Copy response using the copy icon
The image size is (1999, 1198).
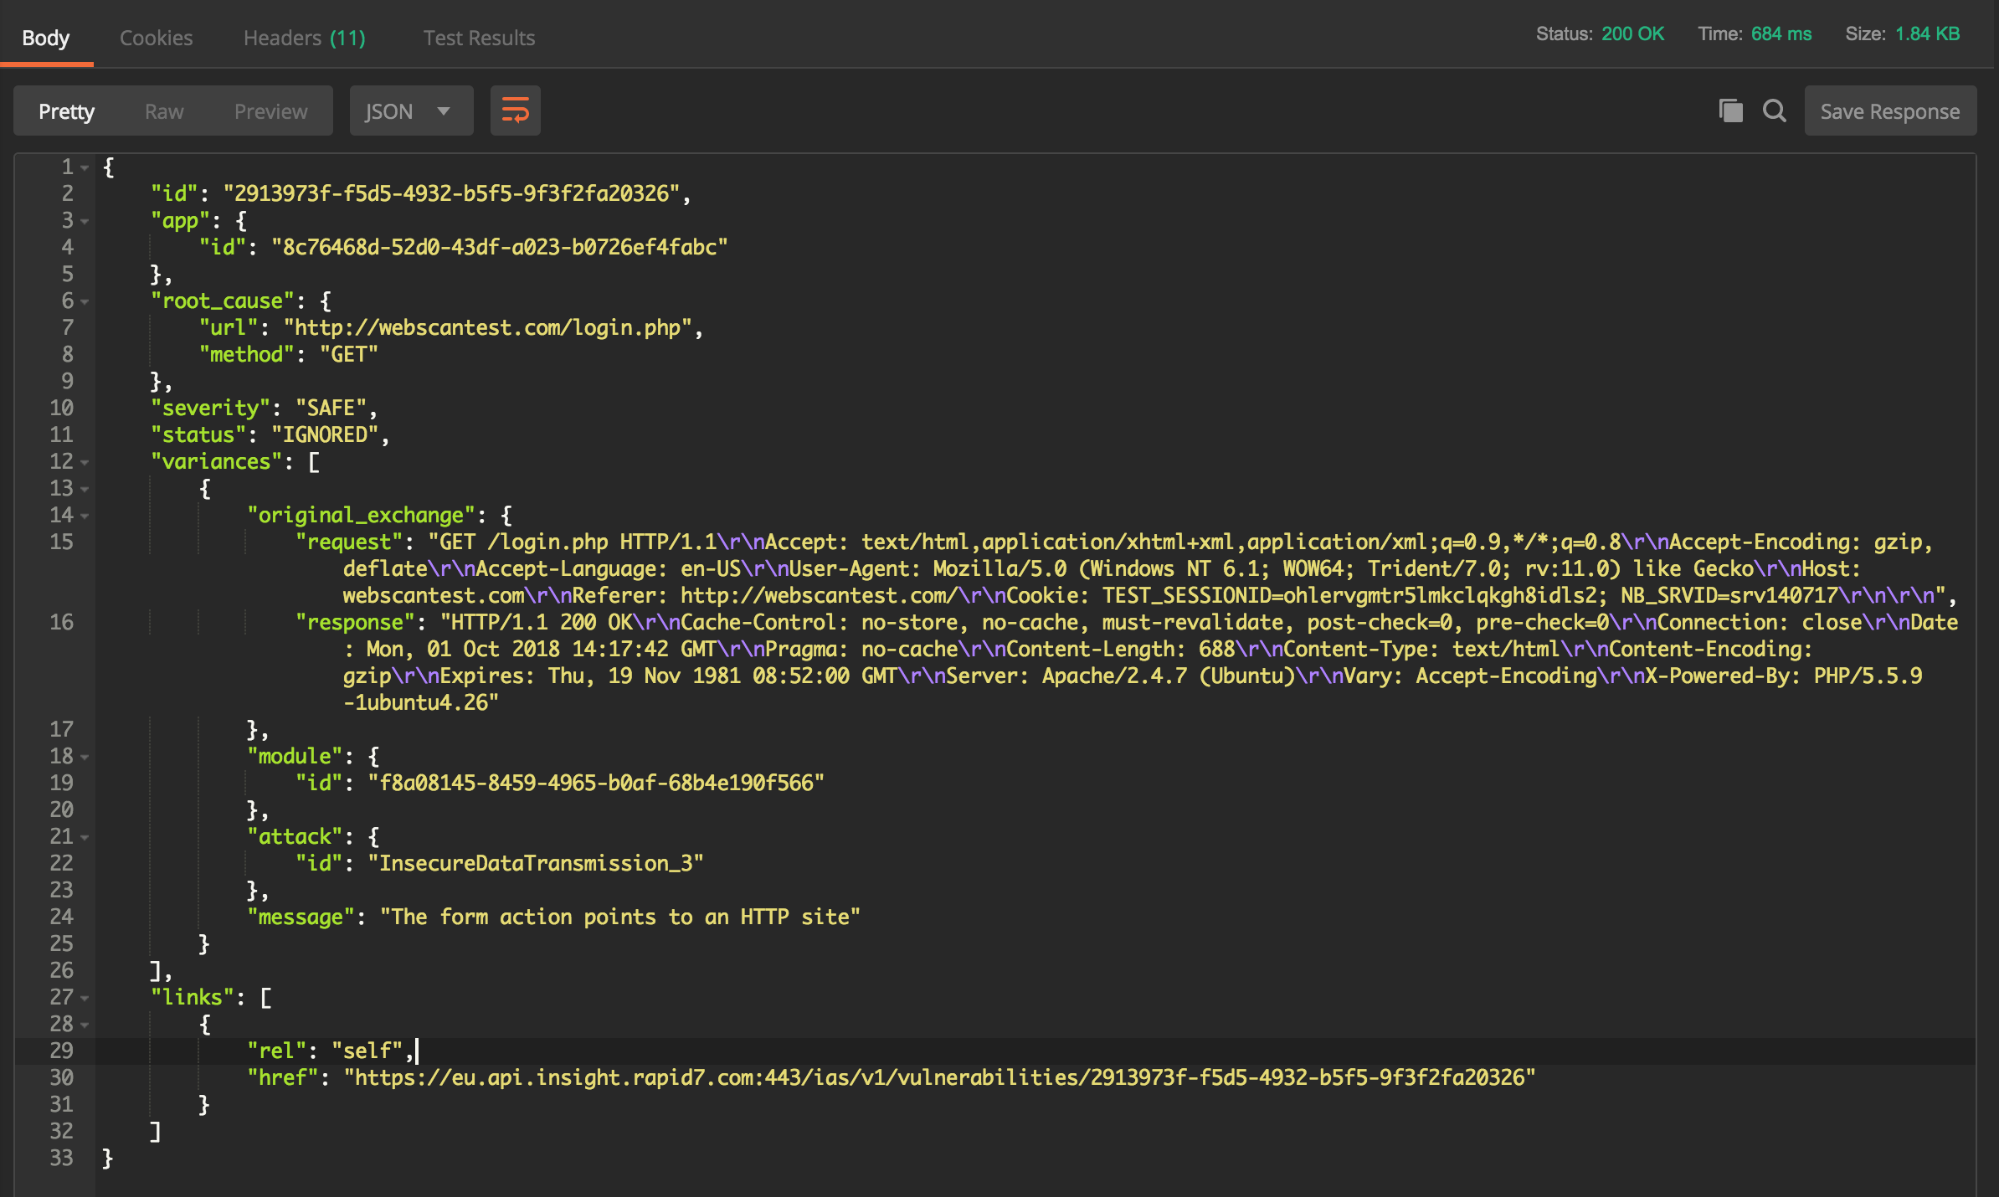[x=1730, y=111]
